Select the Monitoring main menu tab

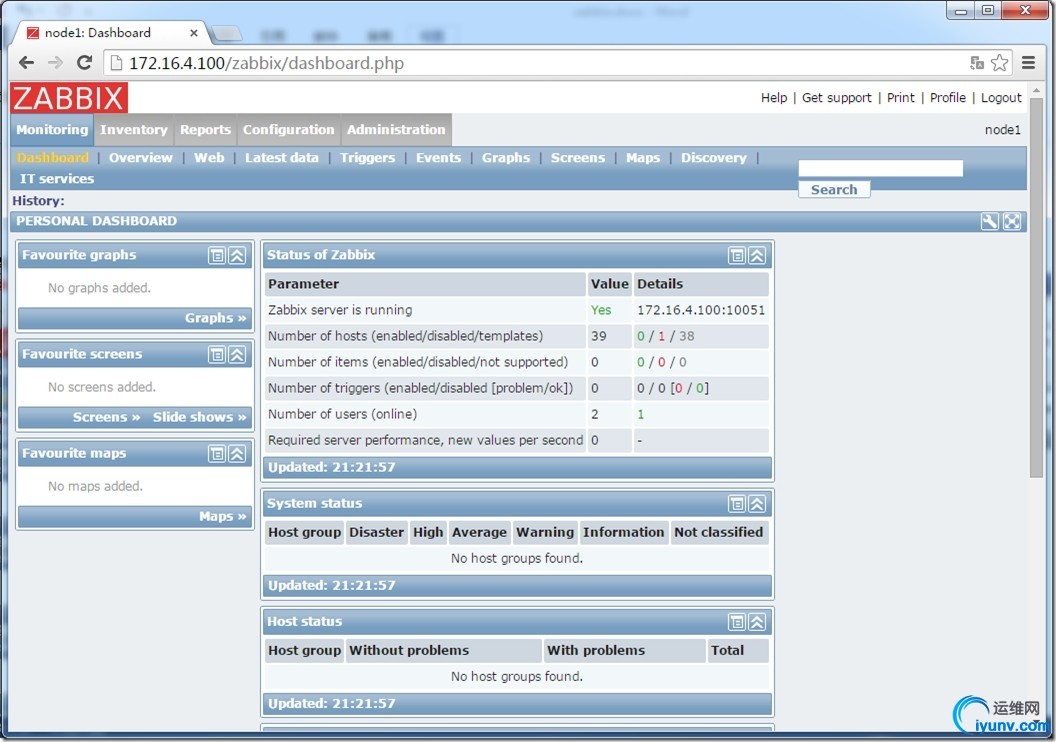[52, 129]
